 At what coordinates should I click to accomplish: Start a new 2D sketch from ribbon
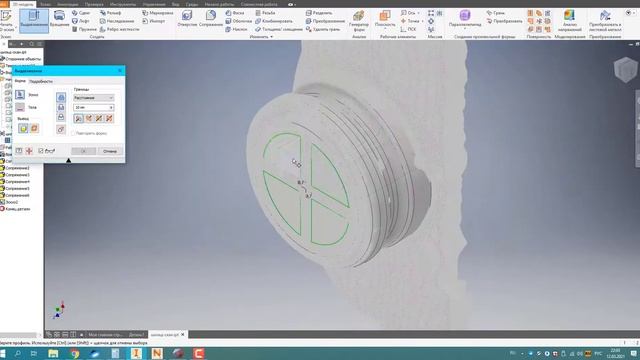(x=6, y=20)
